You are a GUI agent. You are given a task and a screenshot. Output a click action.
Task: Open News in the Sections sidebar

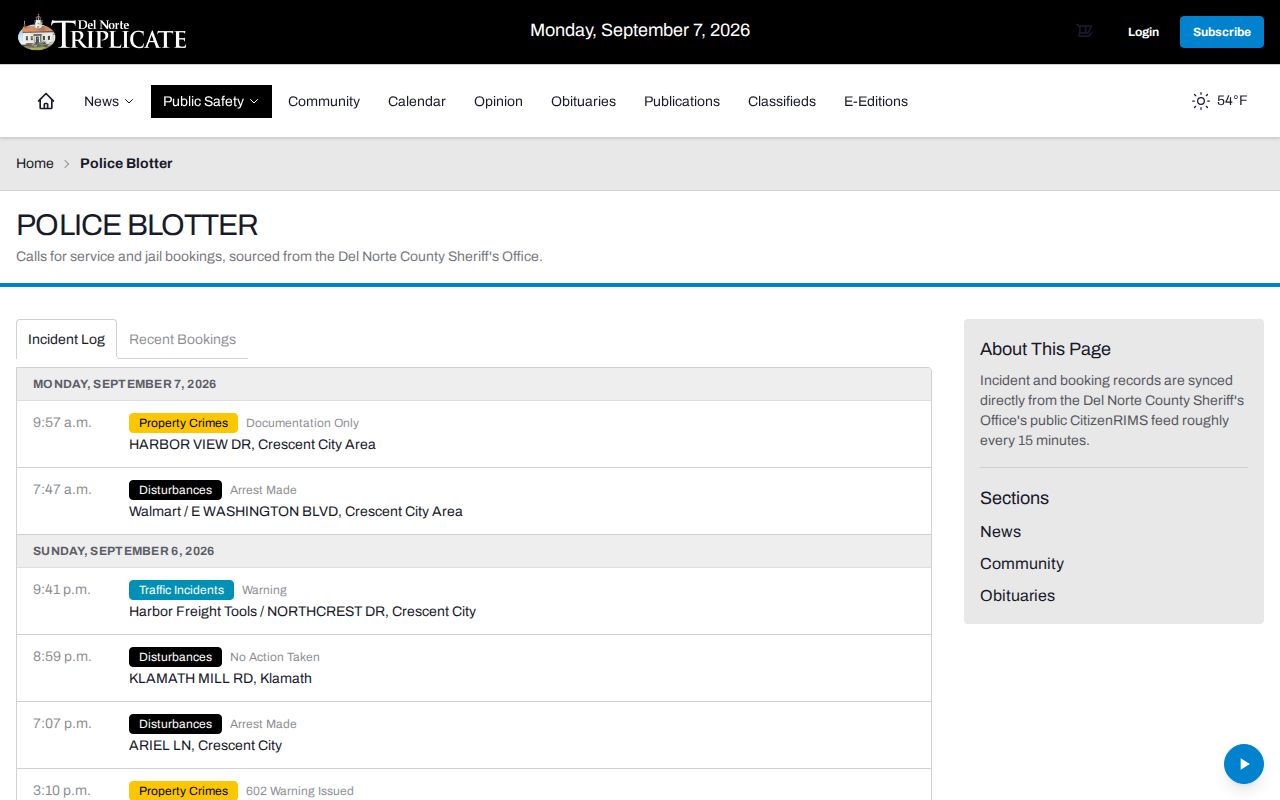point(1000,532)
